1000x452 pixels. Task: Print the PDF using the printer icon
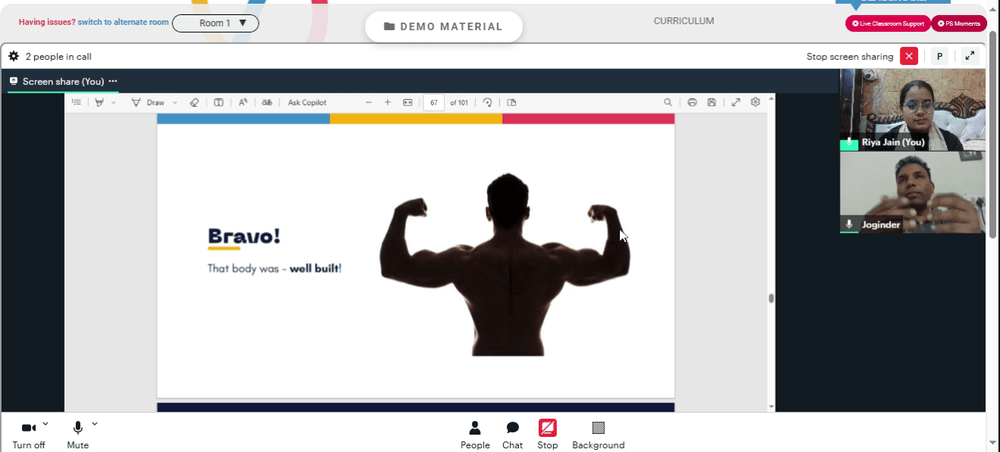pyautogui.click(x=692, y=102)
